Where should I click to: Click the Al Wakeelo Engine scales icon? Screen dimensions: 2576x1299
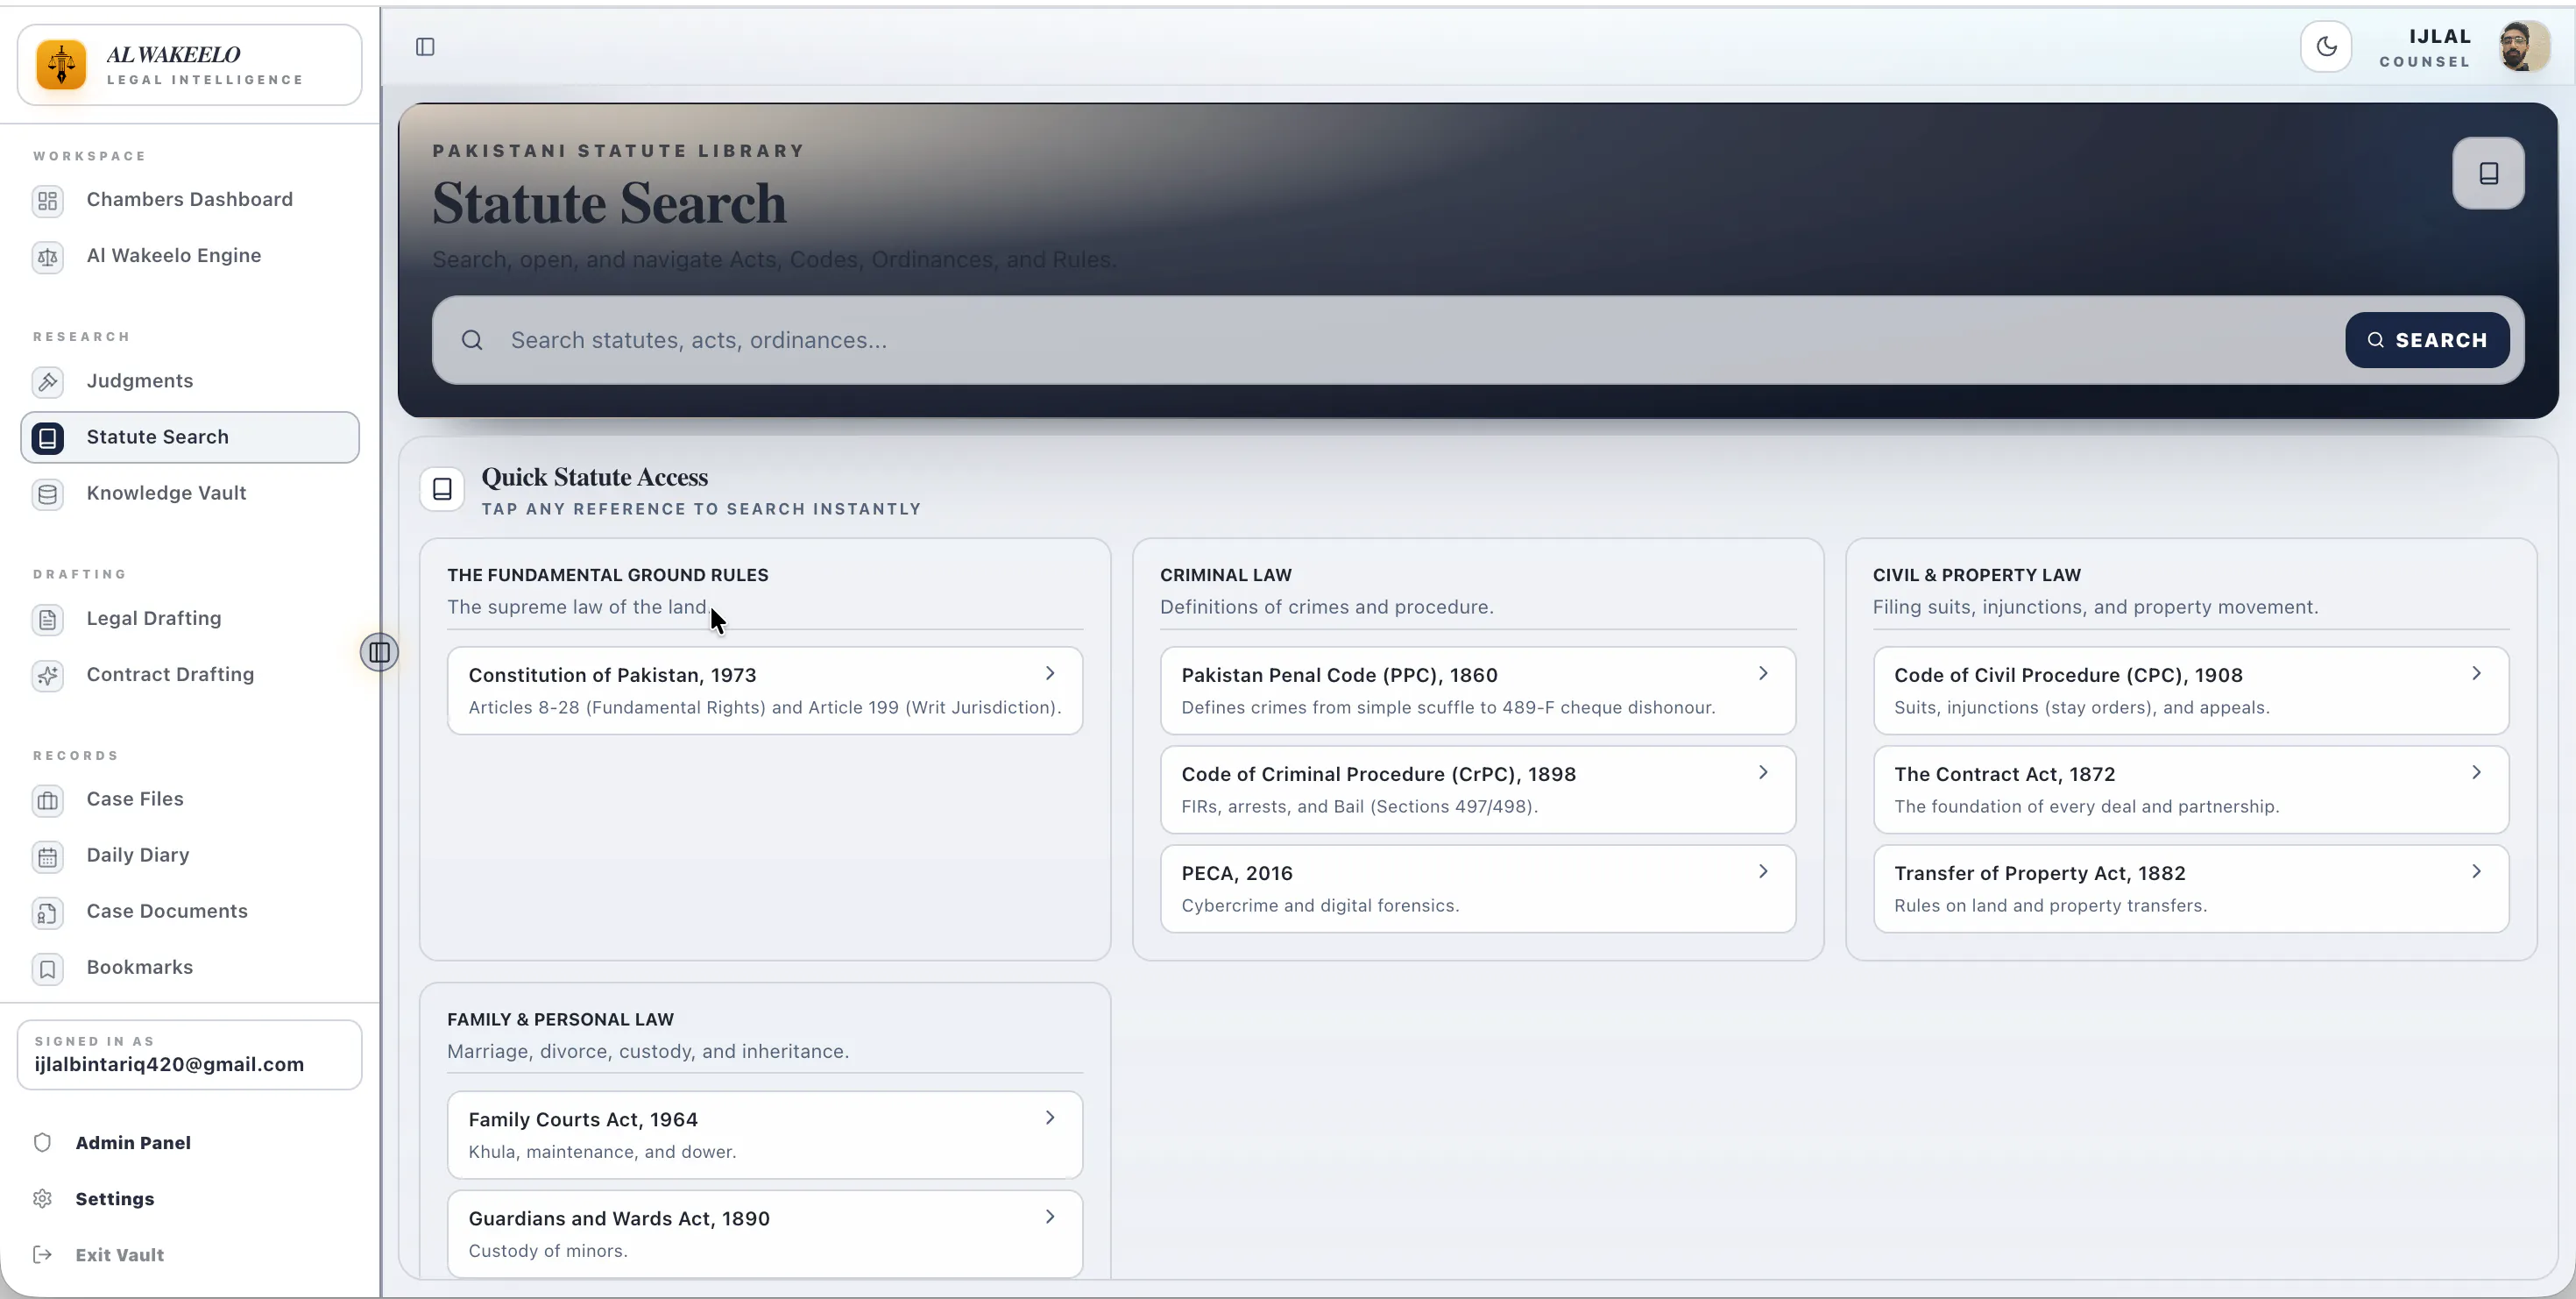pyautogui.click(x=48, y=257)
